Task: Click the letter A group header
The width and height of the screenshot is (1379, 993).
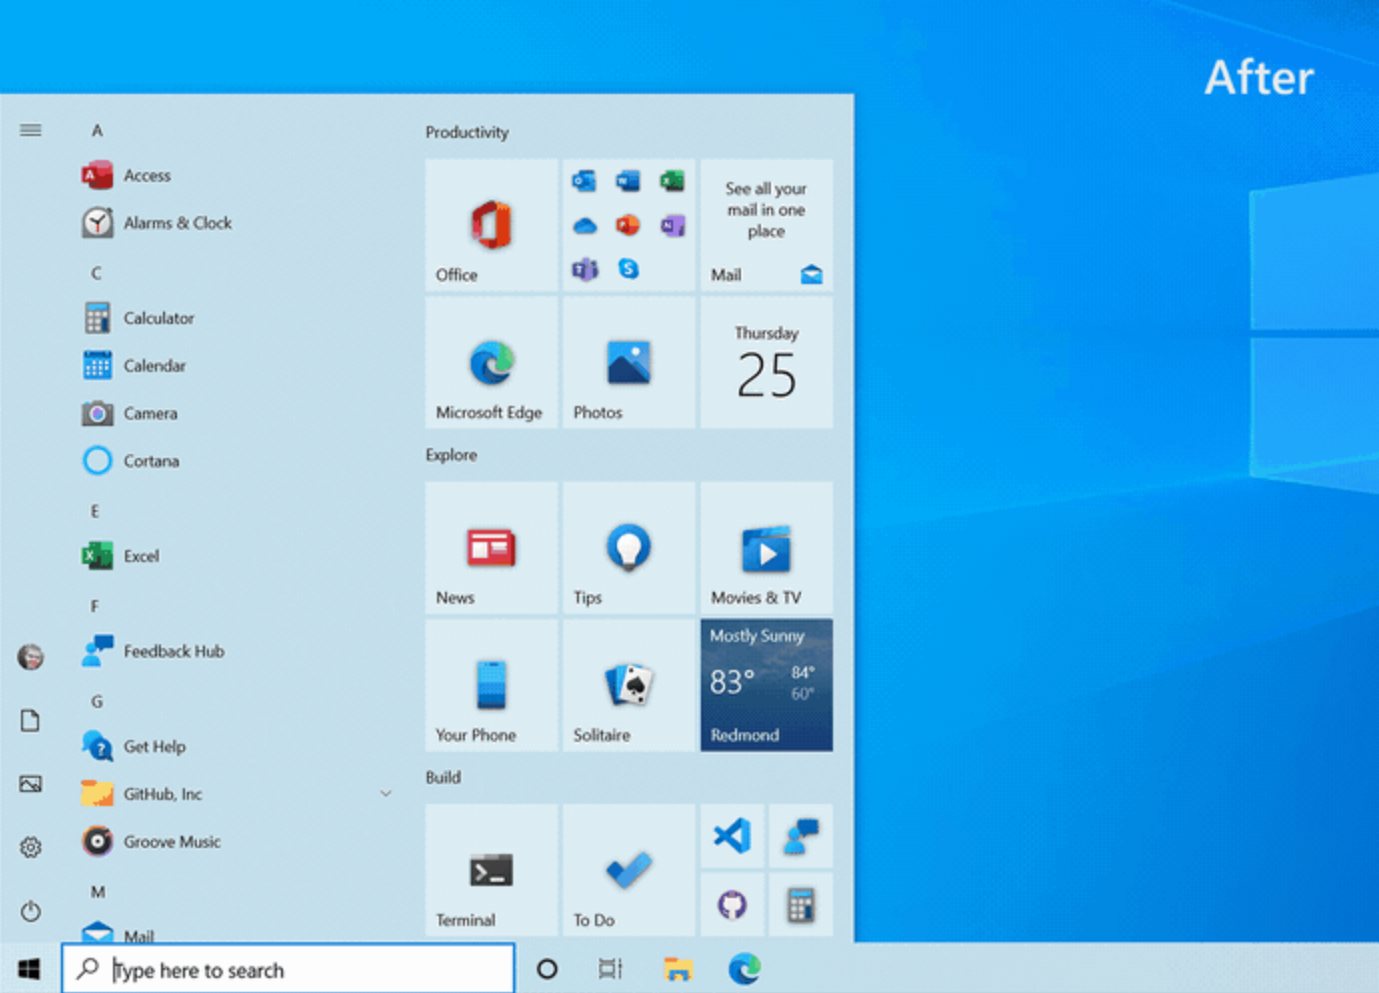Action: tap(97, 130)
